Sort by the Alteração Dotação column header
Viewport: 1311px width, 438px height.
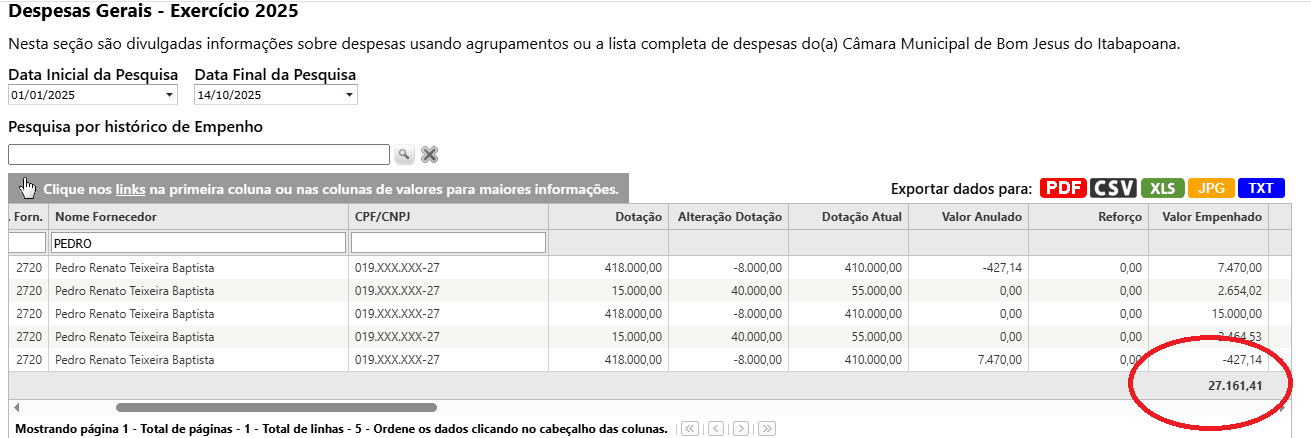click(x=728, y=217)
